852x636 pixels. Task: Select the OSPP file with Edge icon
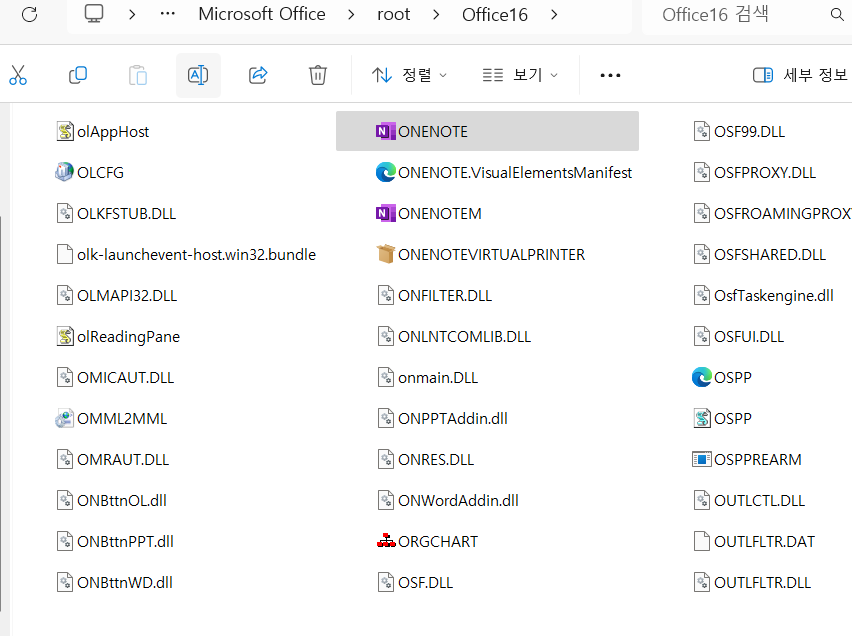click(722, 378)
